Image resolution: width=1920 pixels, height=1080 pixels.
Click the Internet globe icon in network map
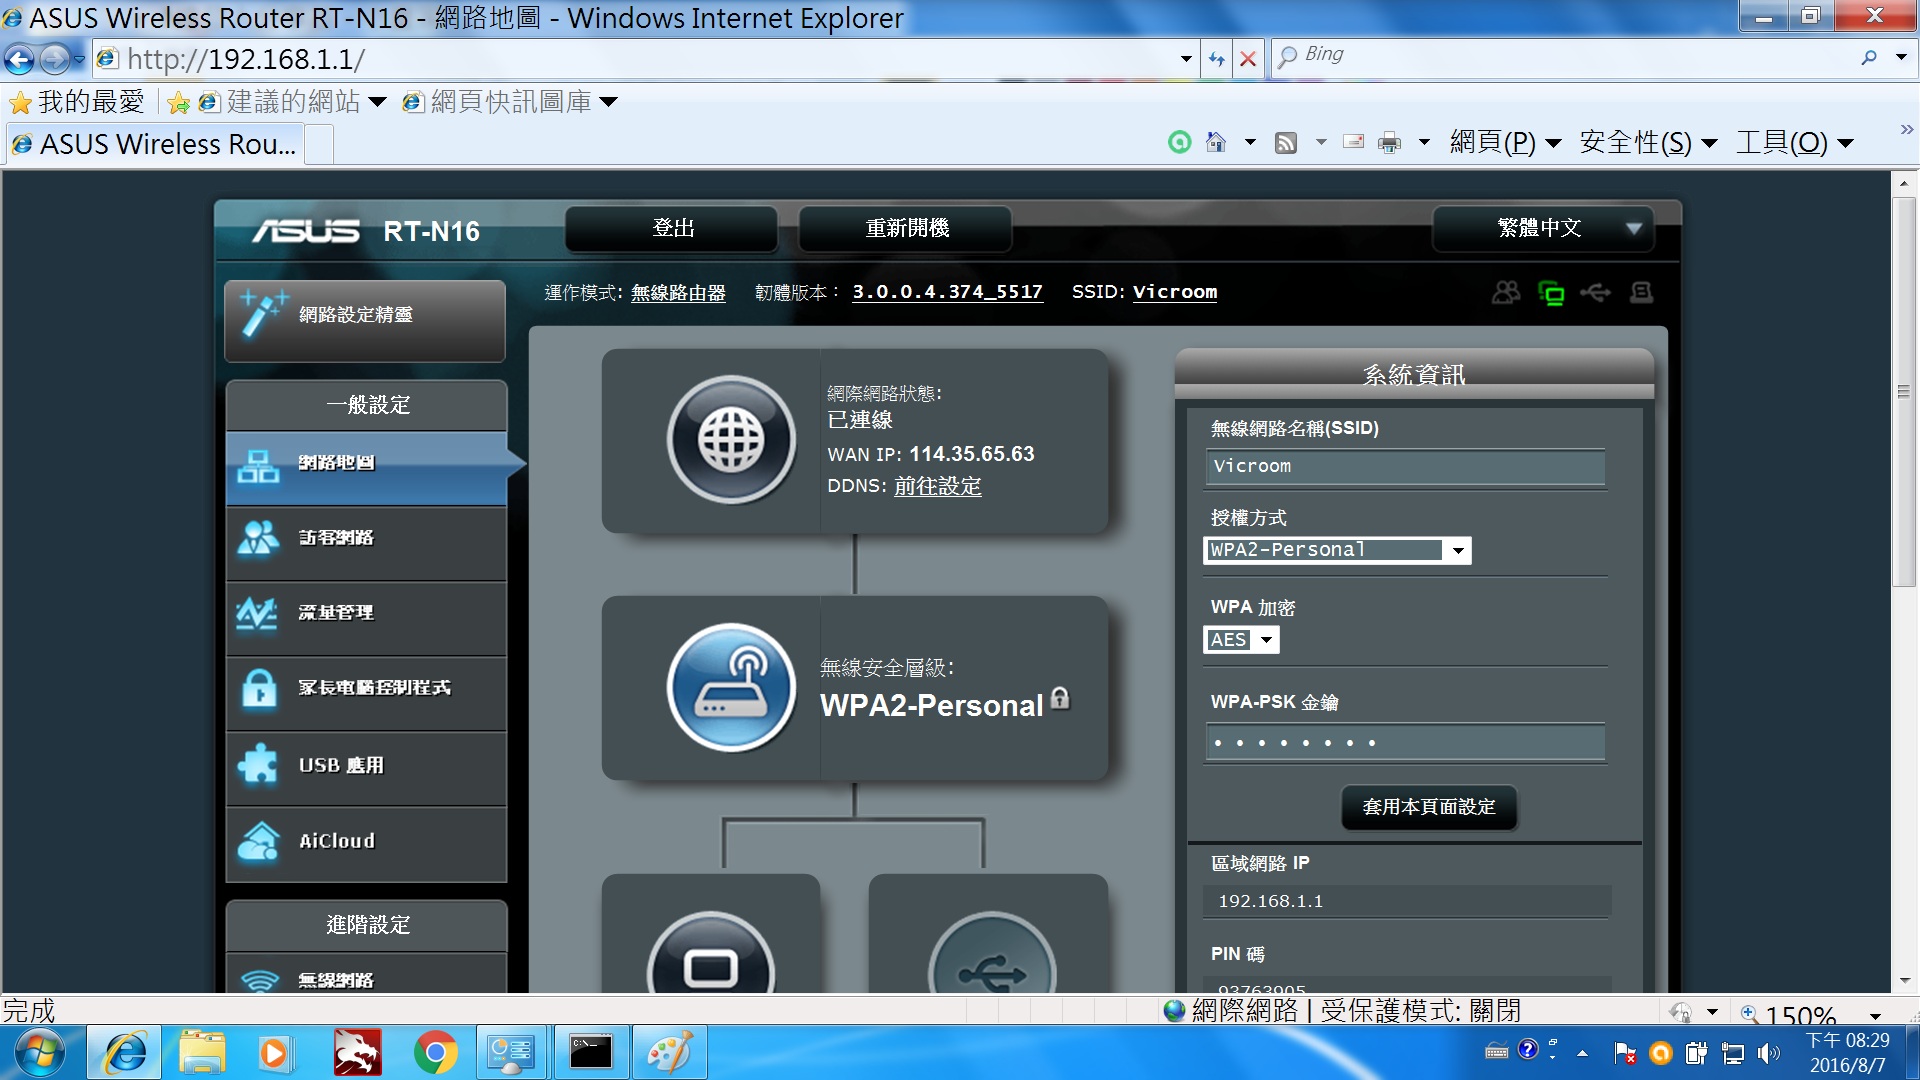tap(731, 440)
